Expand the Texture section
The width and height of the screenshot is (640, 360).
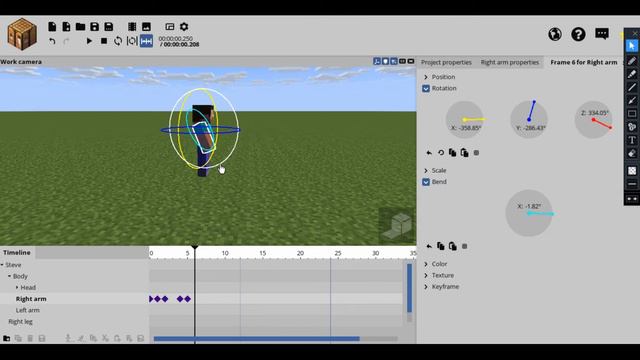pos(426,276)
